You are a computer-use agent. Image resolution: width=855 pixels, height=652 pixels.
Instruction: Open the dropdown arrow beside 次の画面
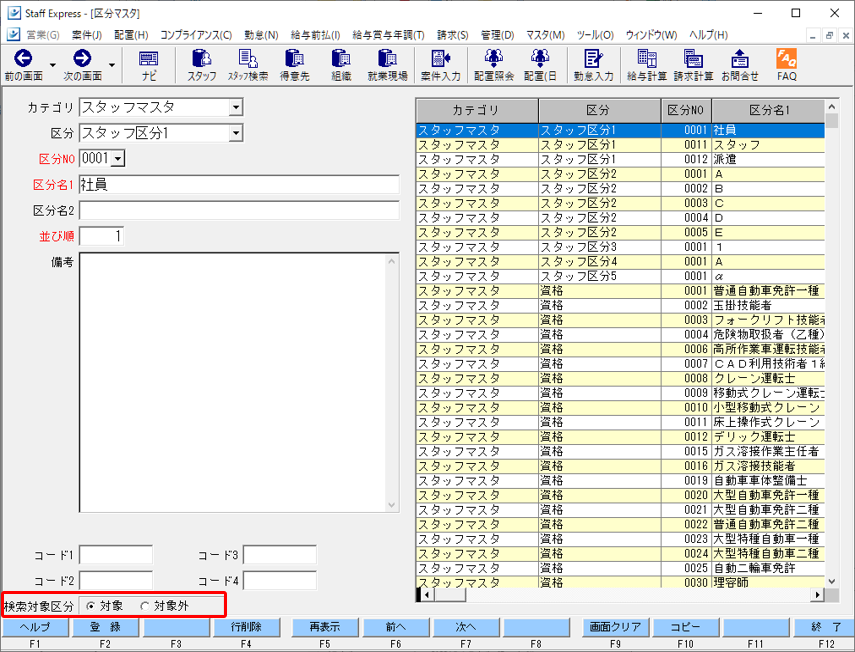pyautogui.click(x=112, y=65)
